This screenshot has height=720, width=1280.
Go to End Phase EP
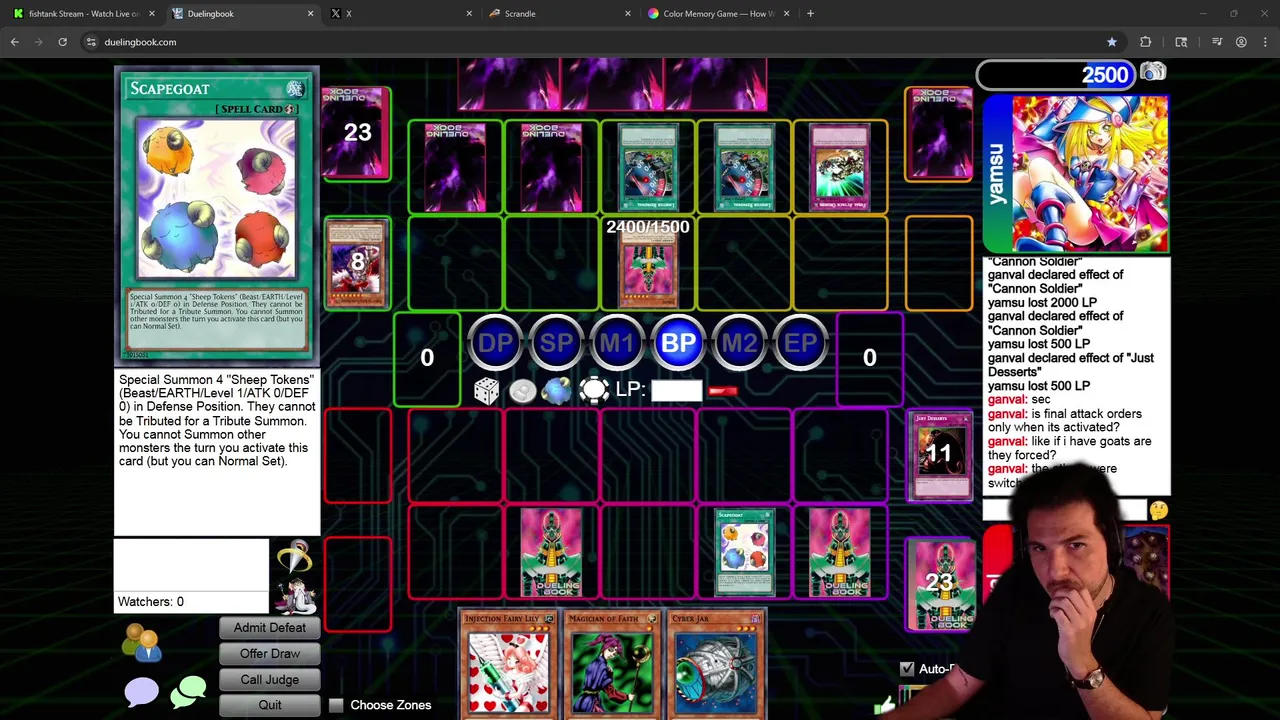800,343
